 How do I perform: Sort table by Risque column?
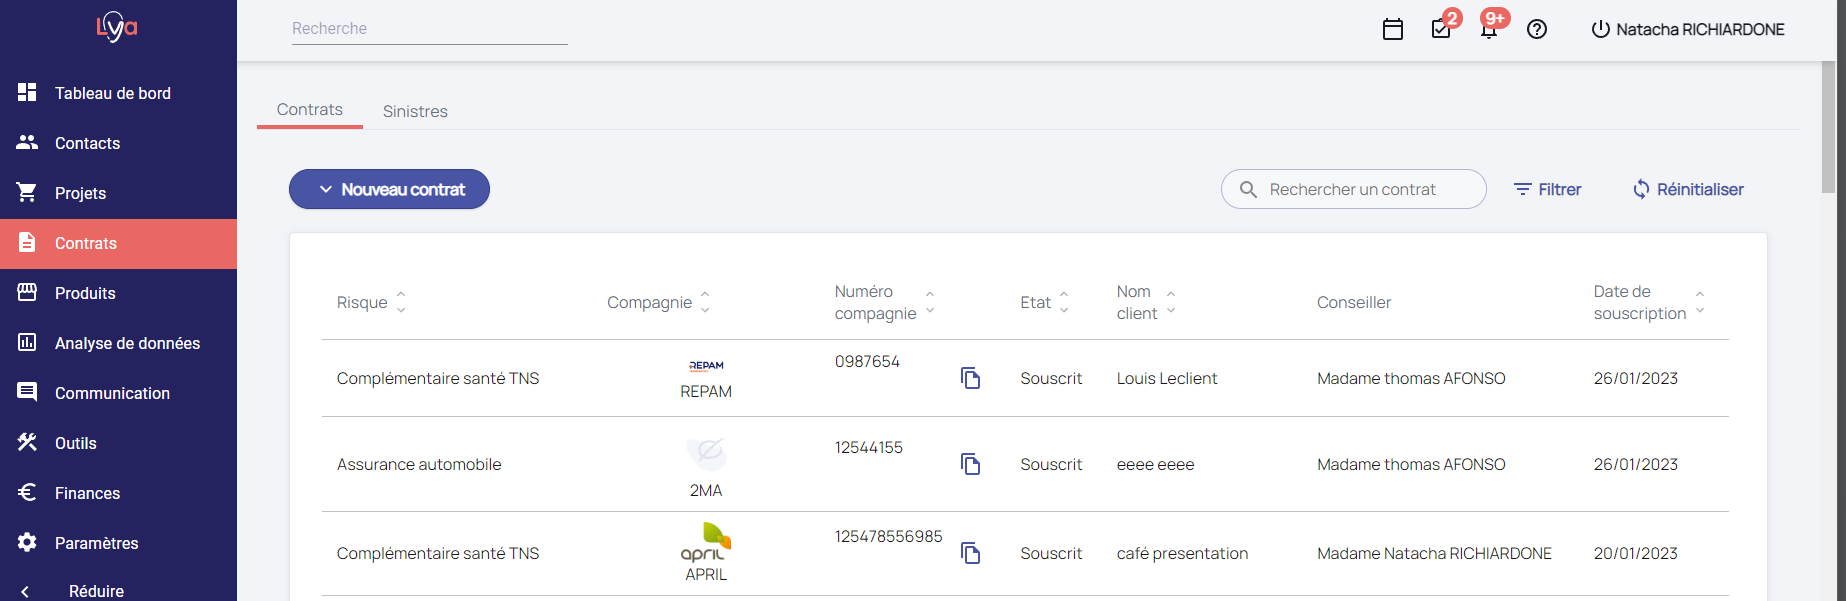click(401, 302)
